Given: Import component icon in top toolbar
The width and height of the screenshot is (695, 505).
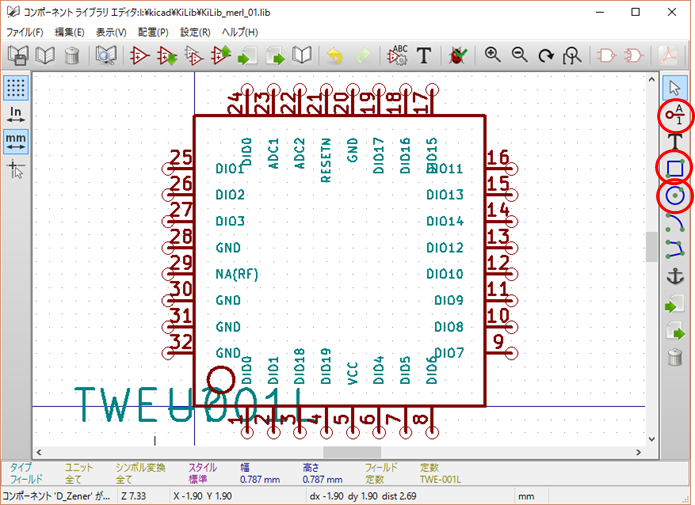Looking at the screenshot, I should (247, 56).
